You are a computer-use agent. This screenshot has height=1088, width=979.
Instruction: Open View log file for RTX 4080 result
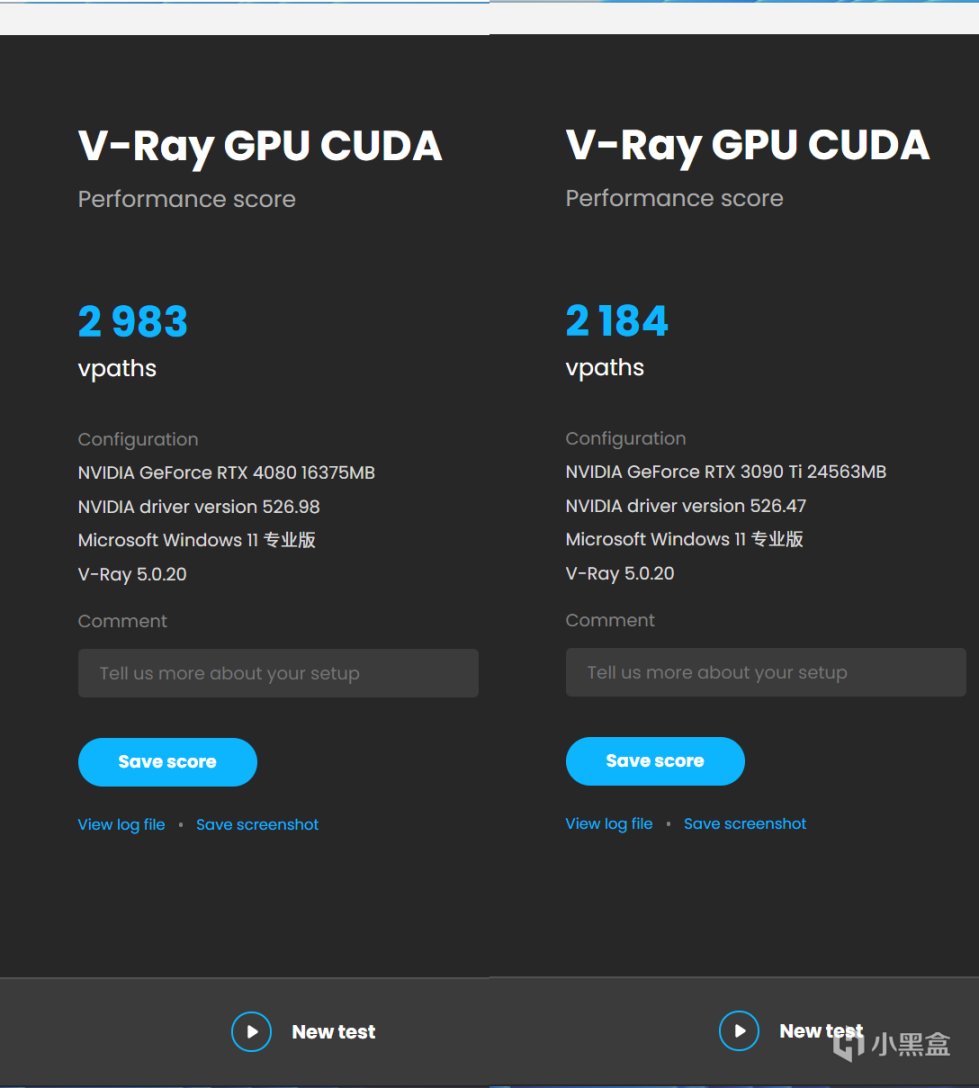point(121,825)
